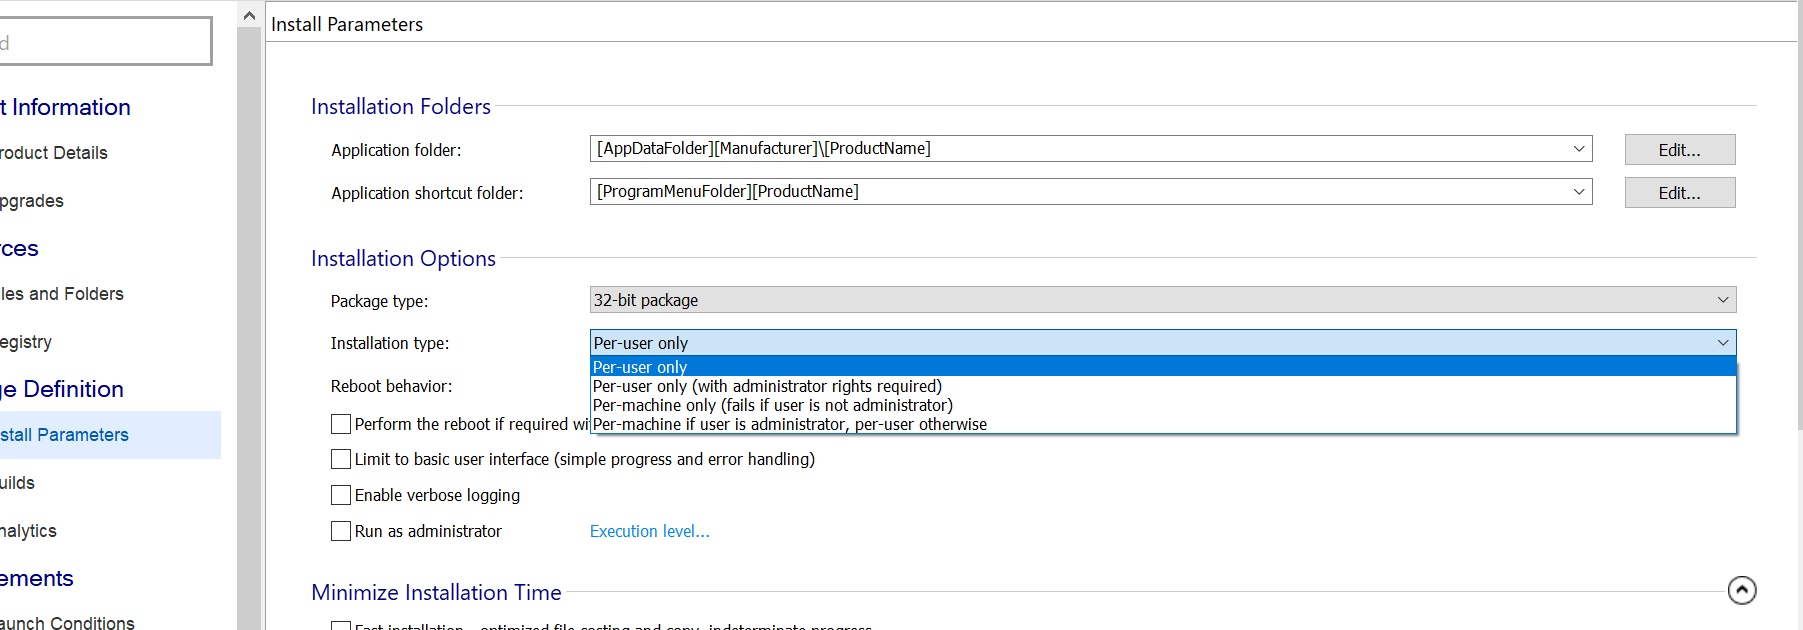Check Enable verbose logging
1803x630 pixels.
click(x=341, y=495)
